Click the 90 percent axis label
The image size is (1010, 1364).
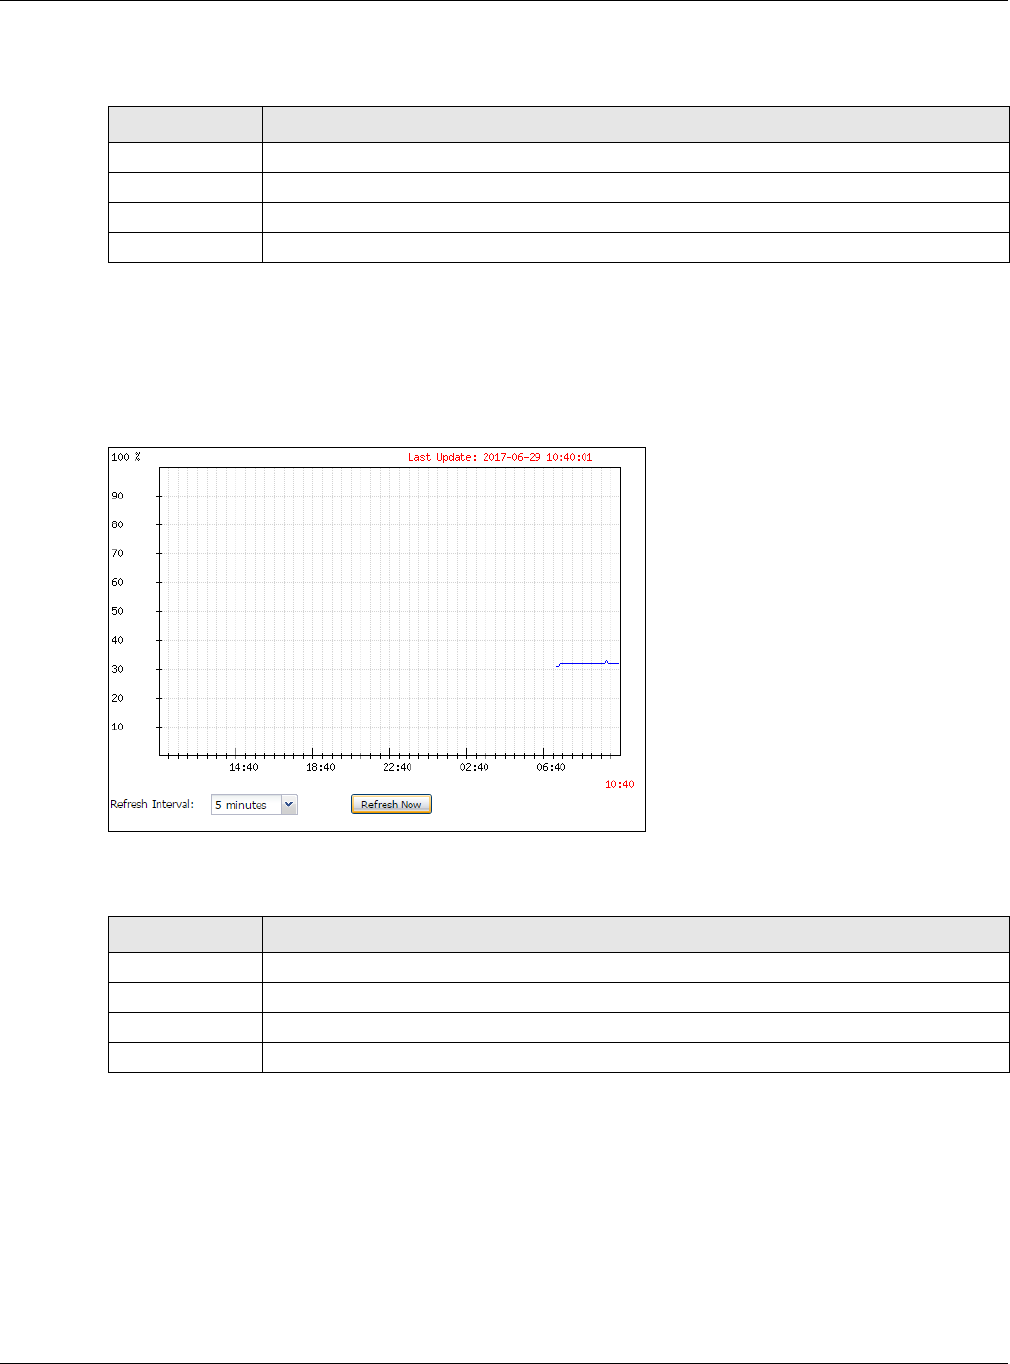pos(118,496)
